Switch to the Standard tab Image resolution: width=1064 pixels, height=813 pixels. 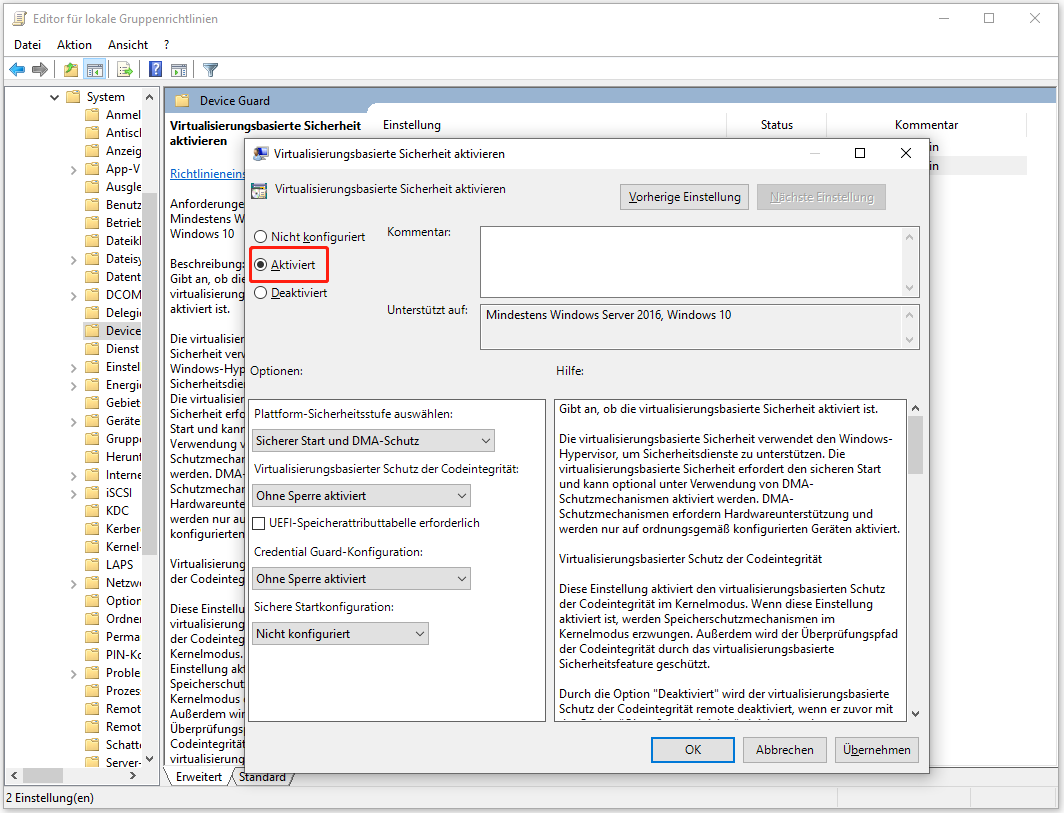261,777
